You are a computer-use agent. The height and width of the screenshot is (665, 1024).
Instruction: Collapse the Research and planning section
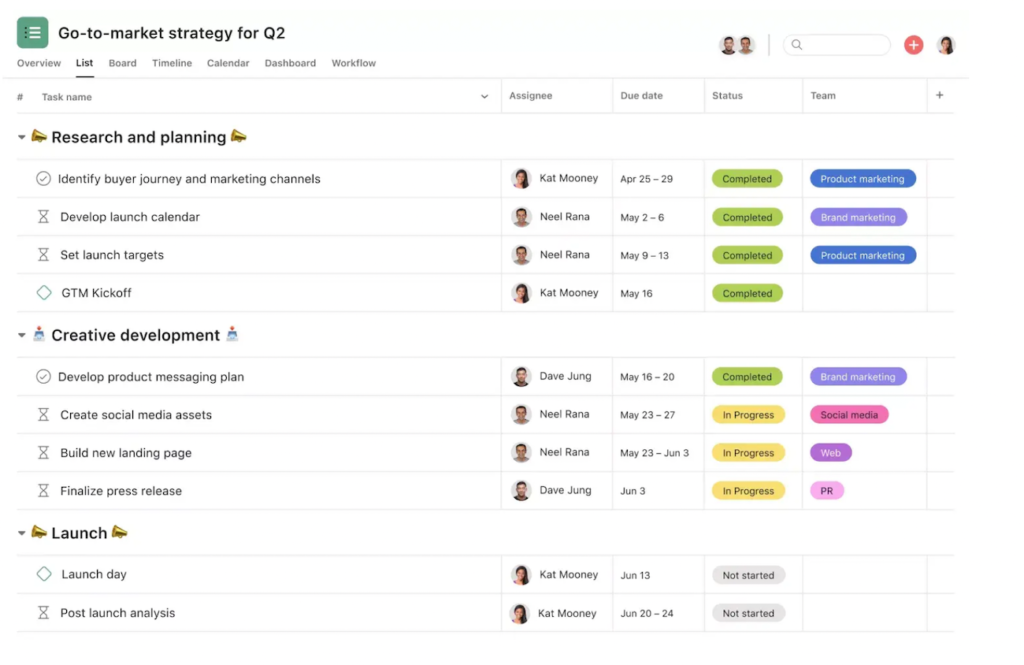pyautogui.click(x=22, y=138)
